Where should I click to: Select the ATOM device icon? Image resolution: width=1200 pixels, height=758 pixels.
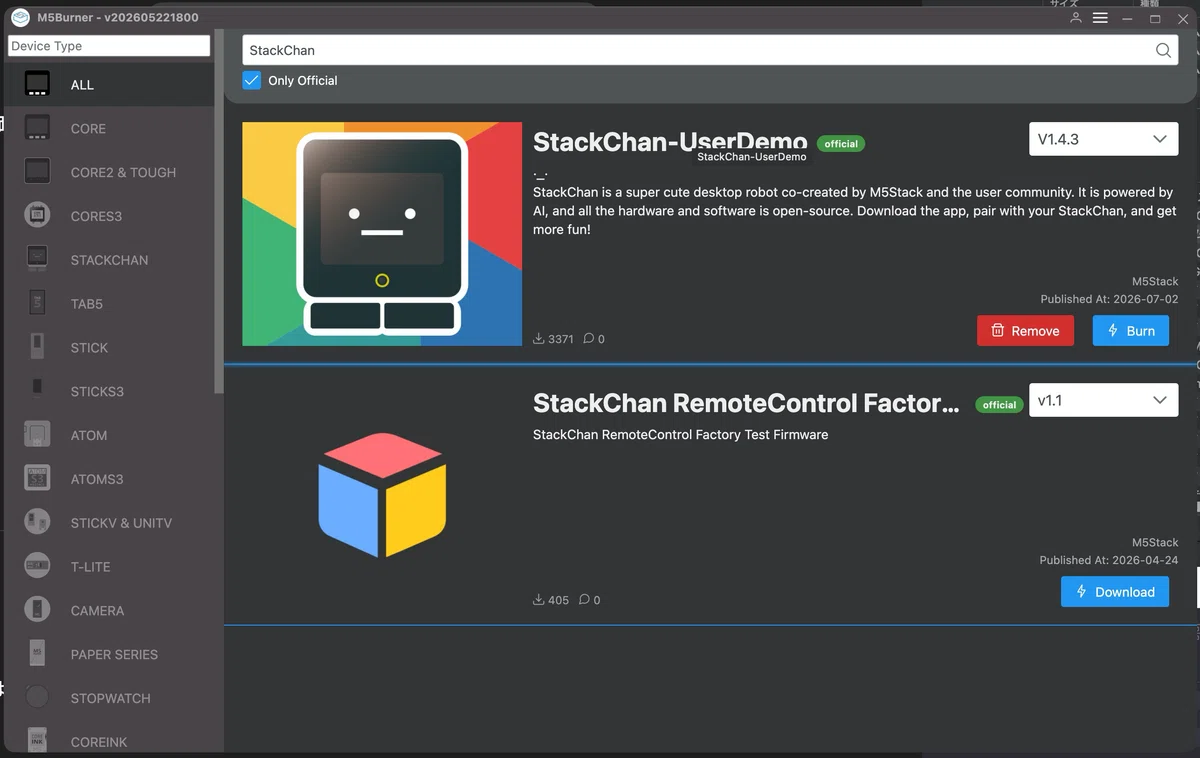click(37, 435)
